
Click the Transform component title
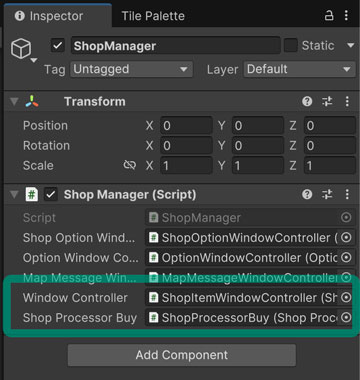[x=95, y=101]
